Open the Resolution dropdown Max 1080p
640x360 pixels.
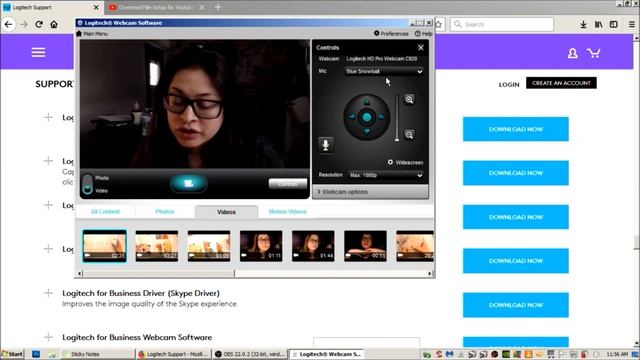386,175
